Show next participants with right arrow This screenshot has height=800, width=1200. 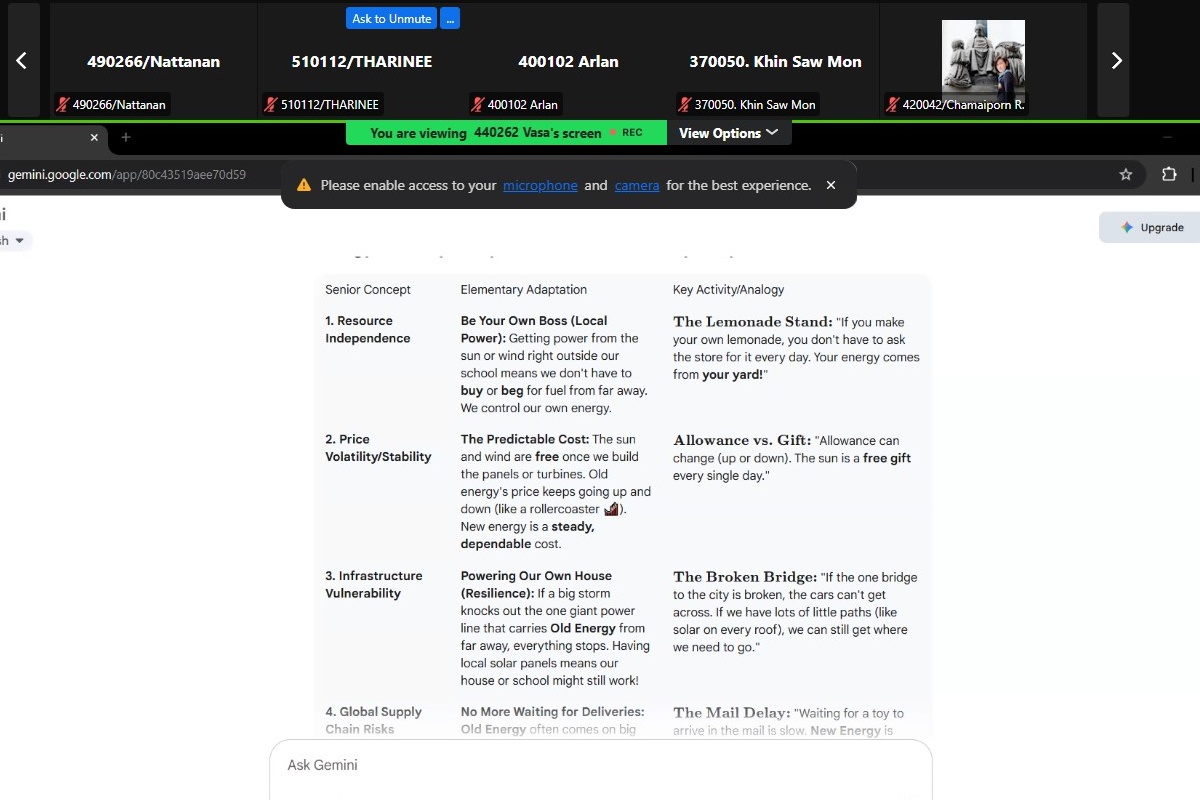[x=1116, y=60]
